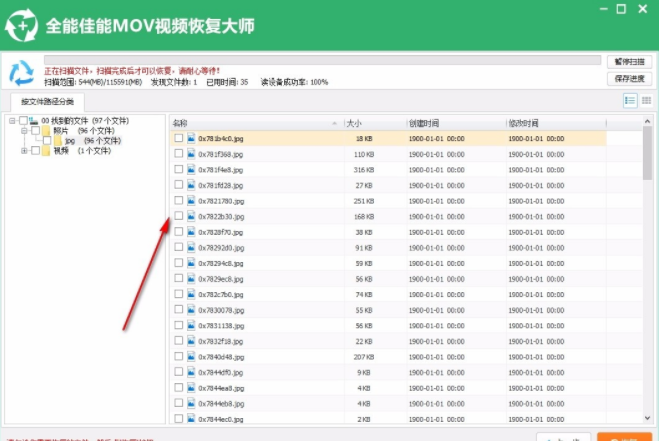Collapse the 找到的文件 root tree node
The height and width of the screenshot is (441, 659).
pyautogui.click(x=12, y=121)
